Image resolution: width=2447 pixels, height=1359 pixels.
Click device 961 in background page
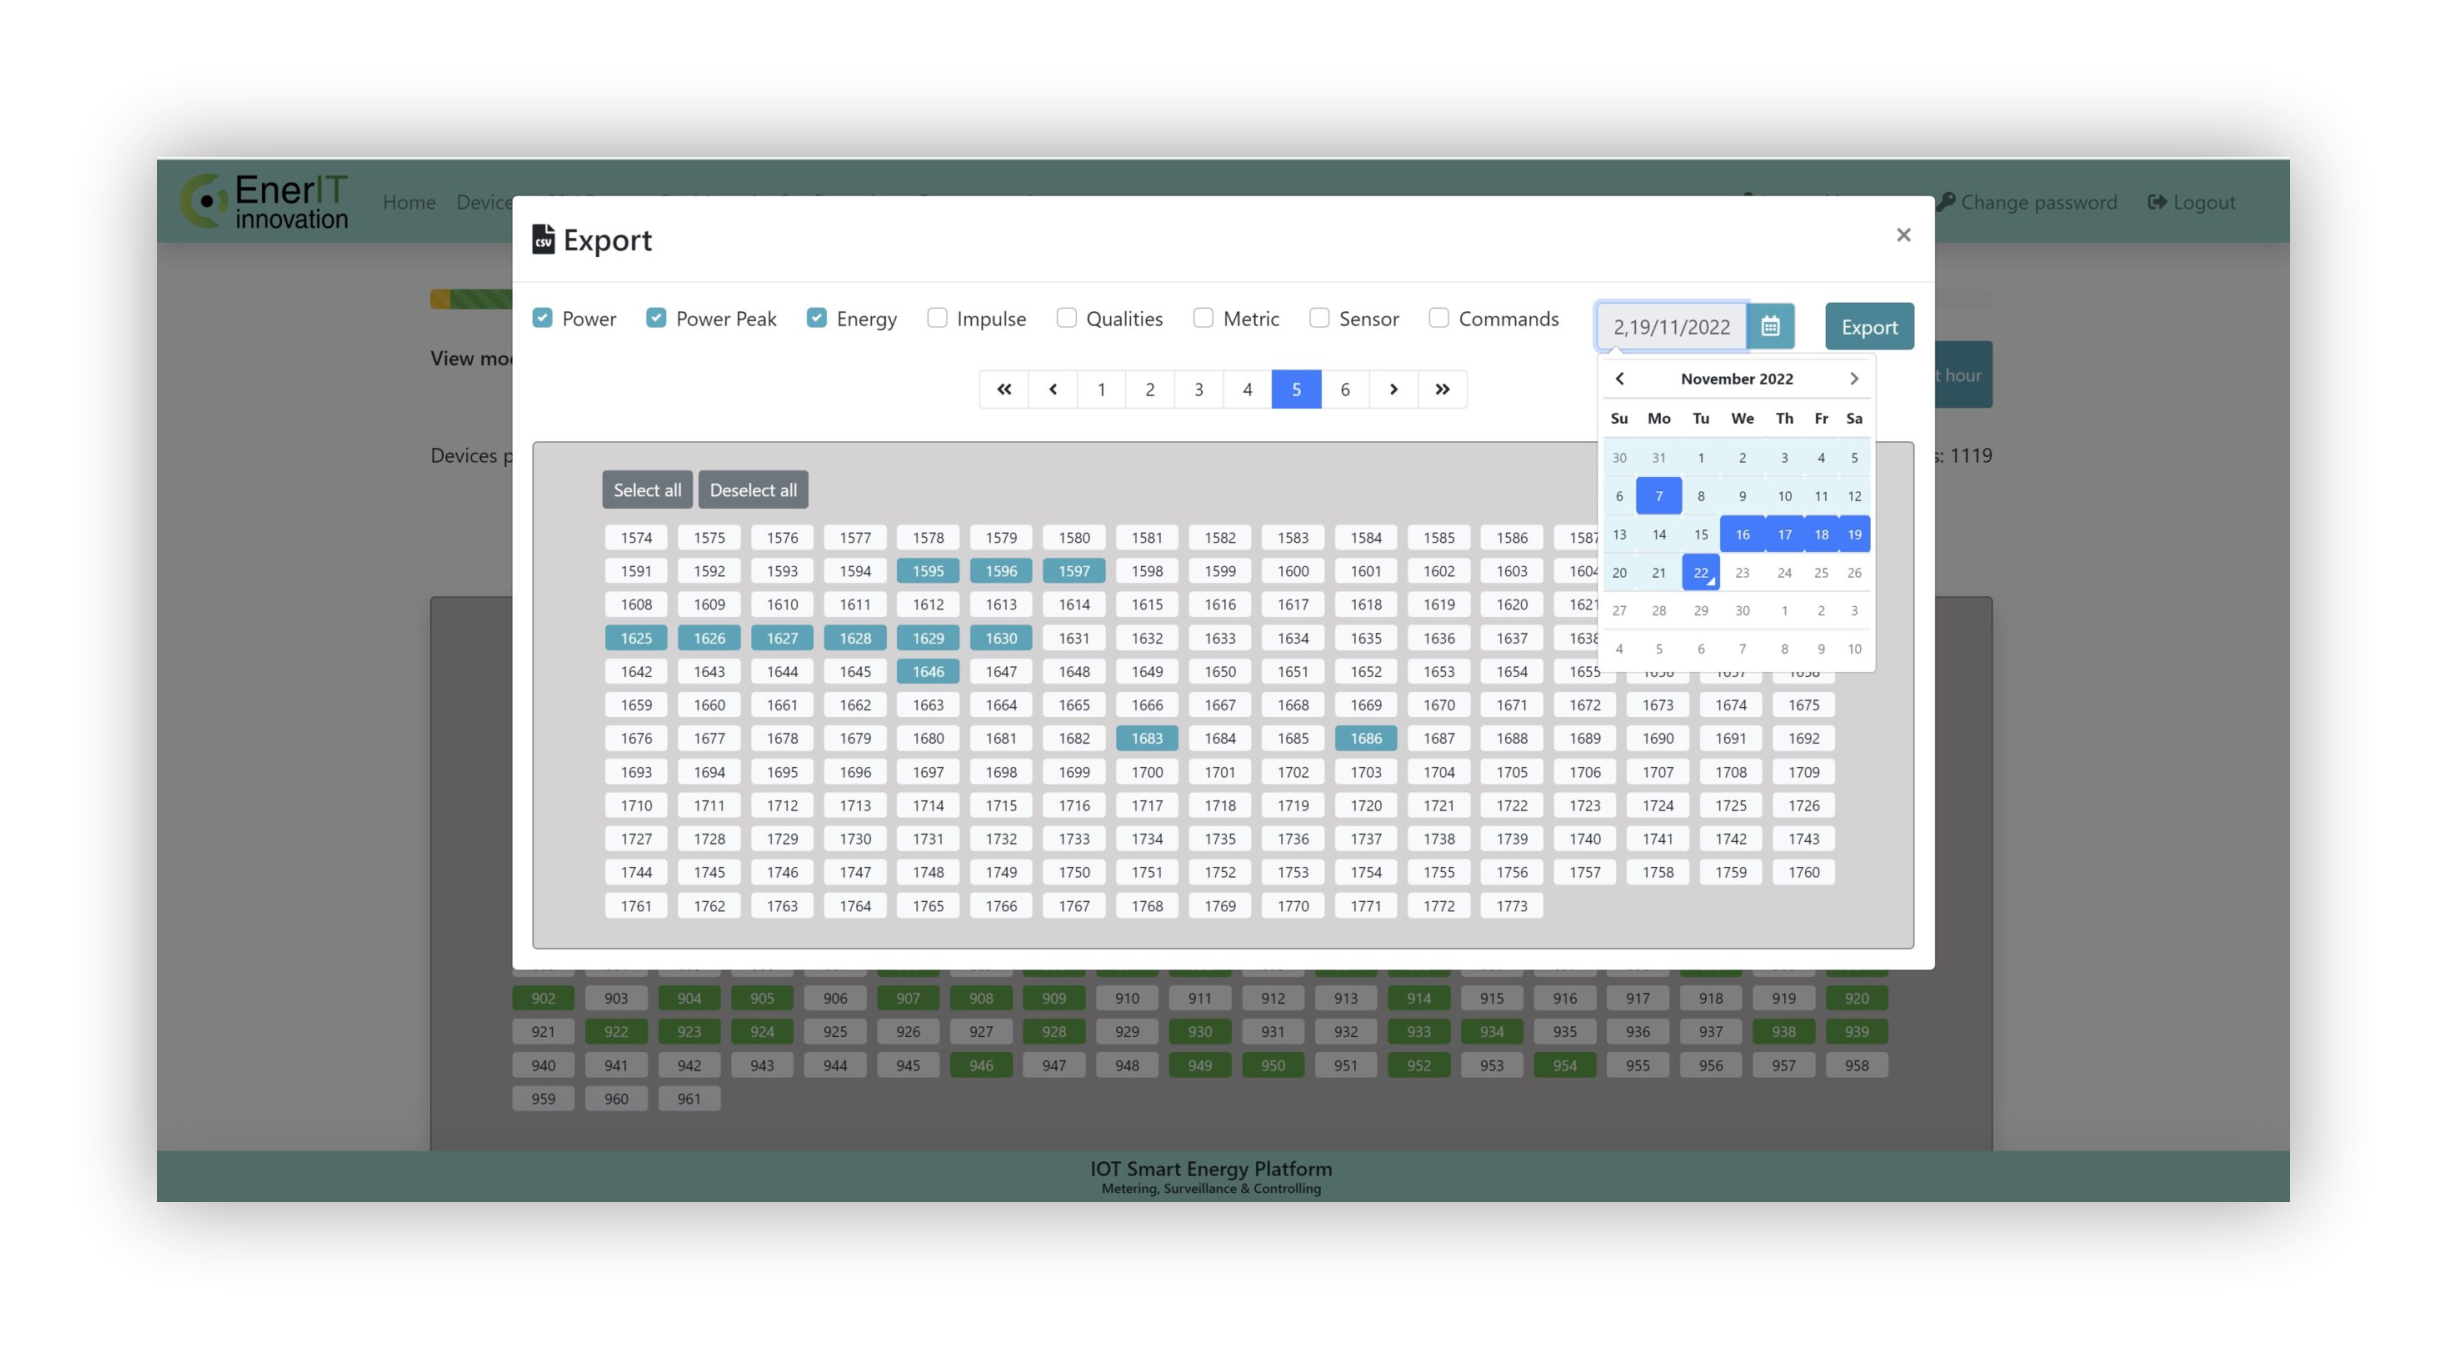pos(689,1099)
